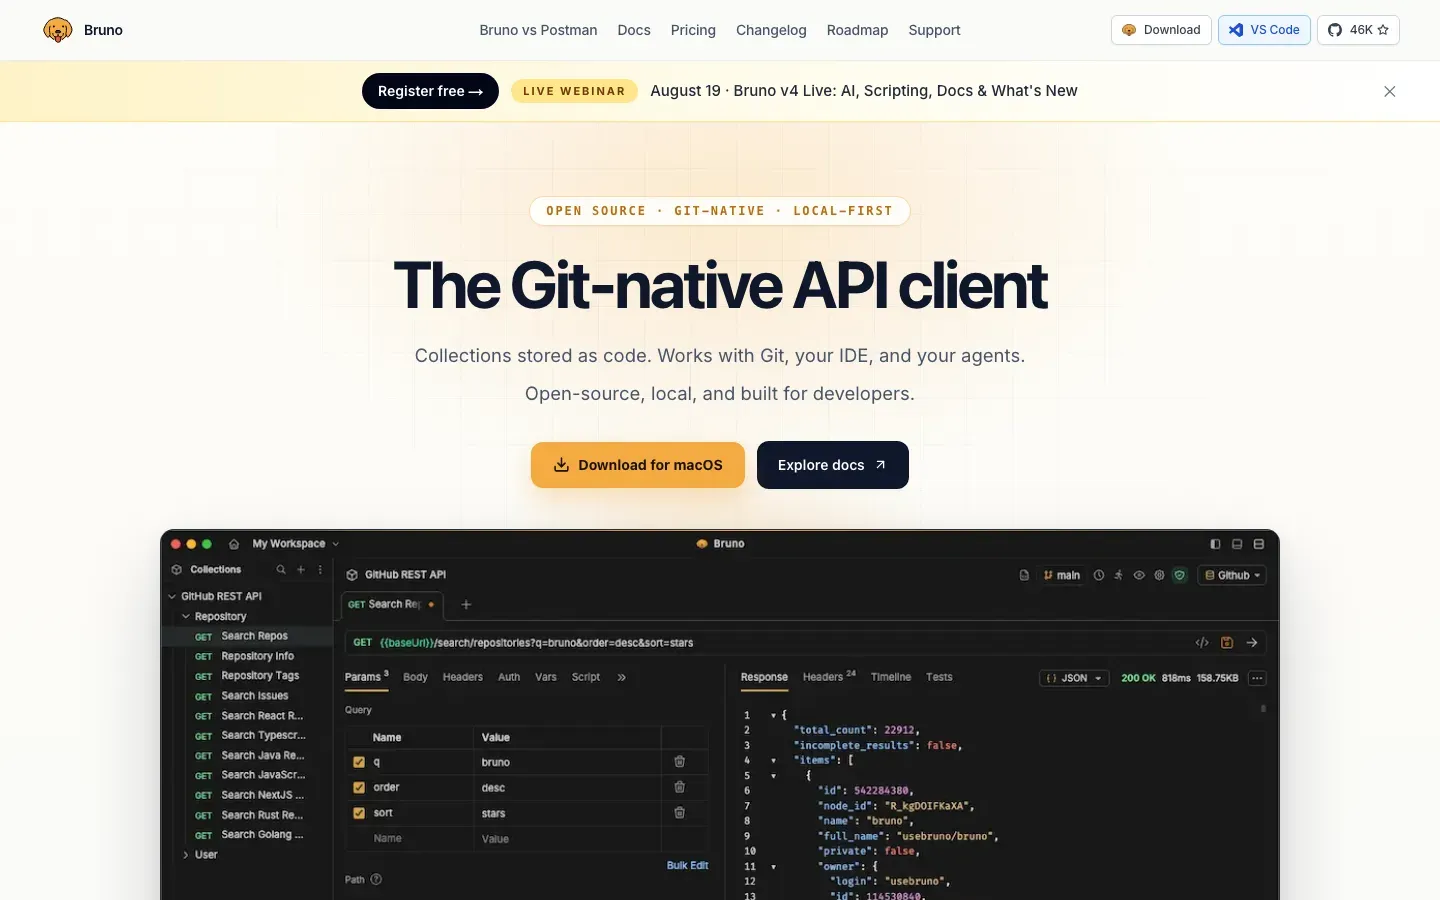This screenshot has height=900, width=1440.
Task: Open the response Tests tab
Action: pos(939,677)
